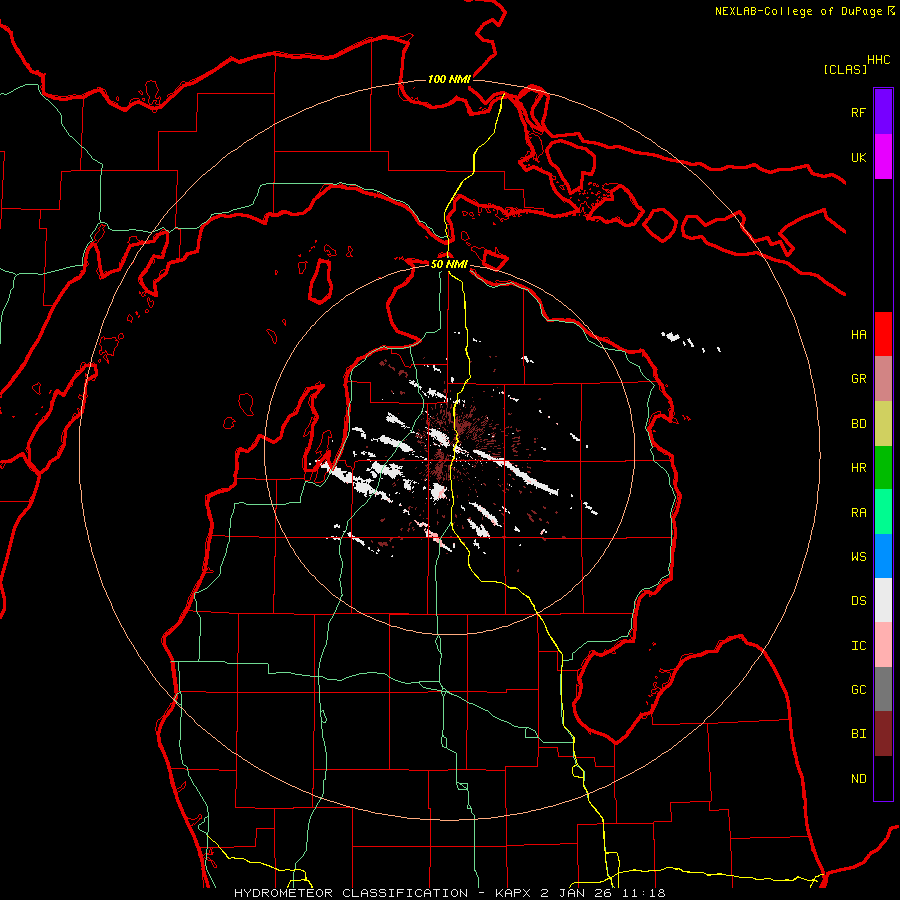Screen dimensions: 900x900
Task: Click the IC legend label
Action: click(x=858, y=646)
